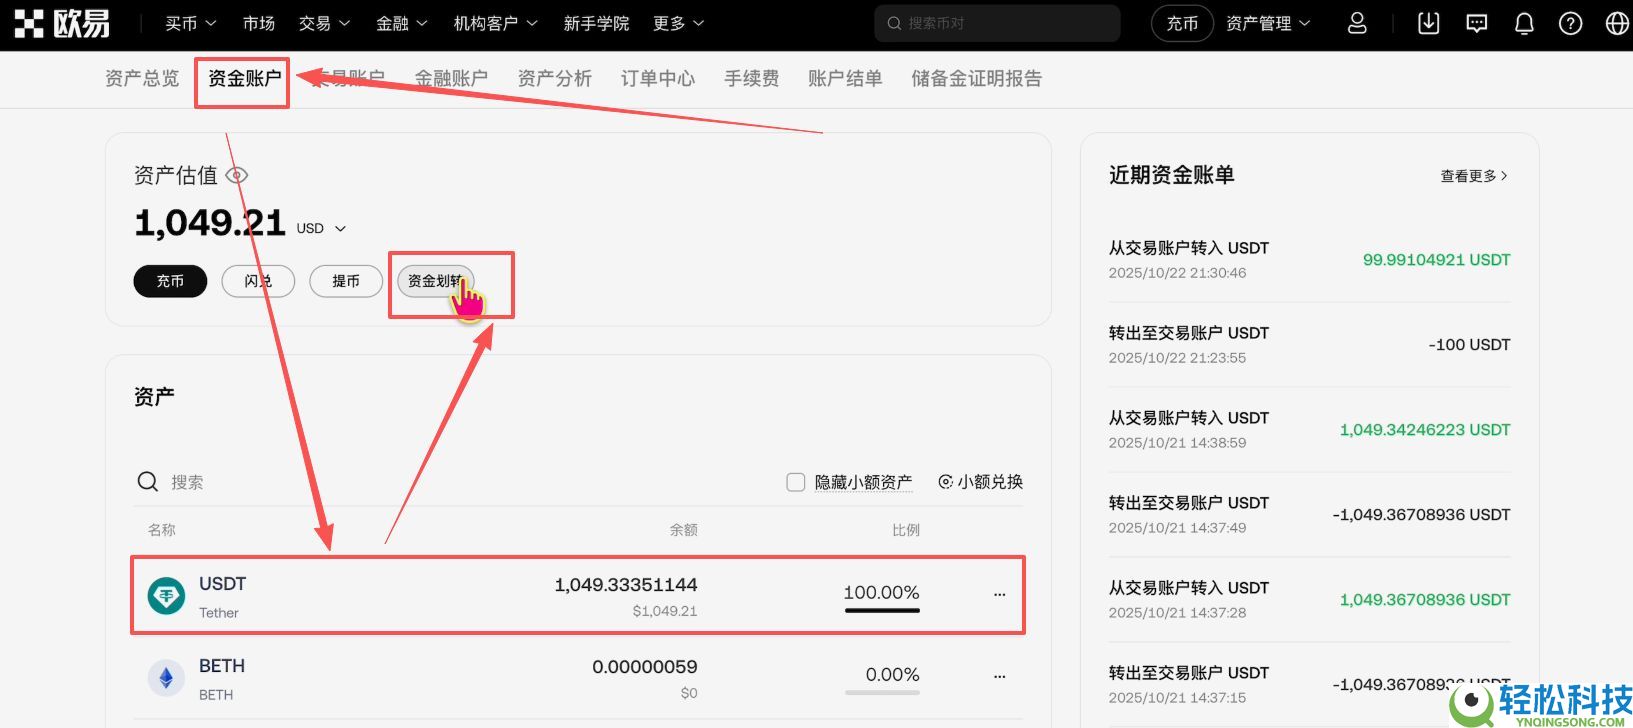Open 新手学院 in the top menu
The width and height of the screenshot is (1633, 728).
click(x=596, y=23)
